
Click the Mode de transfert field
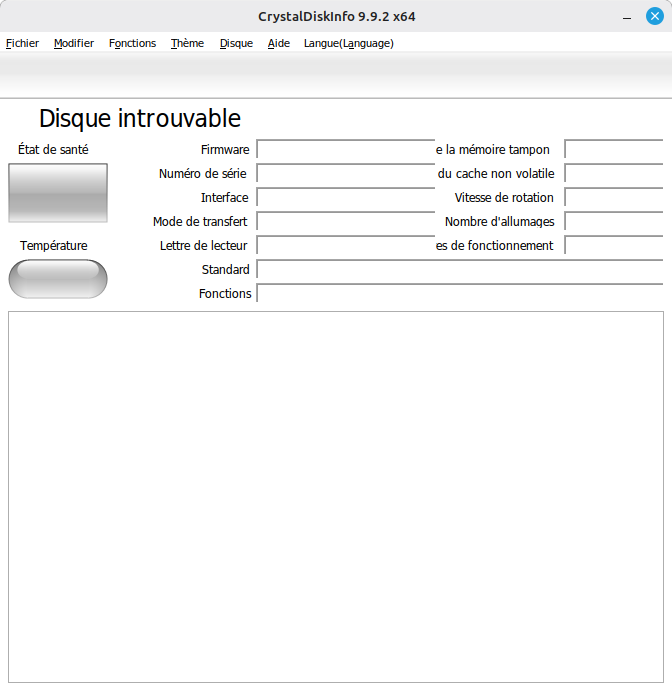(x=345, y=221)
